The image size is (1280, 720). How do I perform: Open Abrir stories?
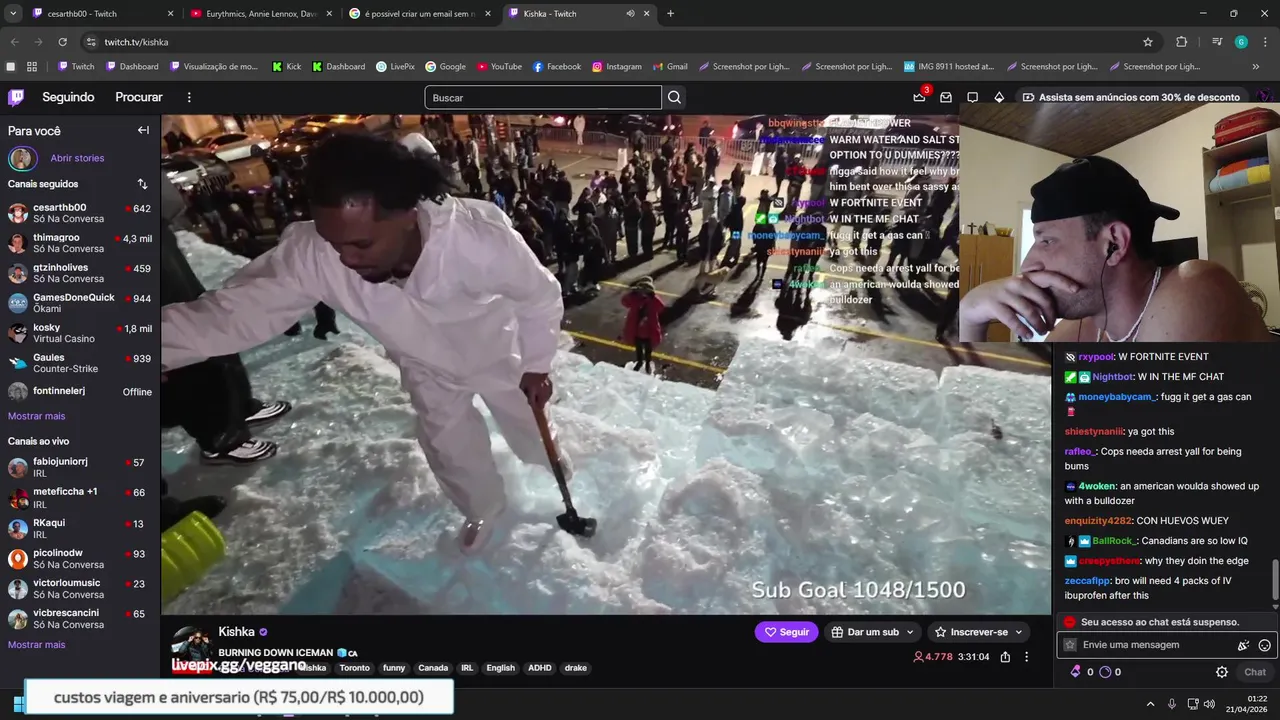coord(77,158)
